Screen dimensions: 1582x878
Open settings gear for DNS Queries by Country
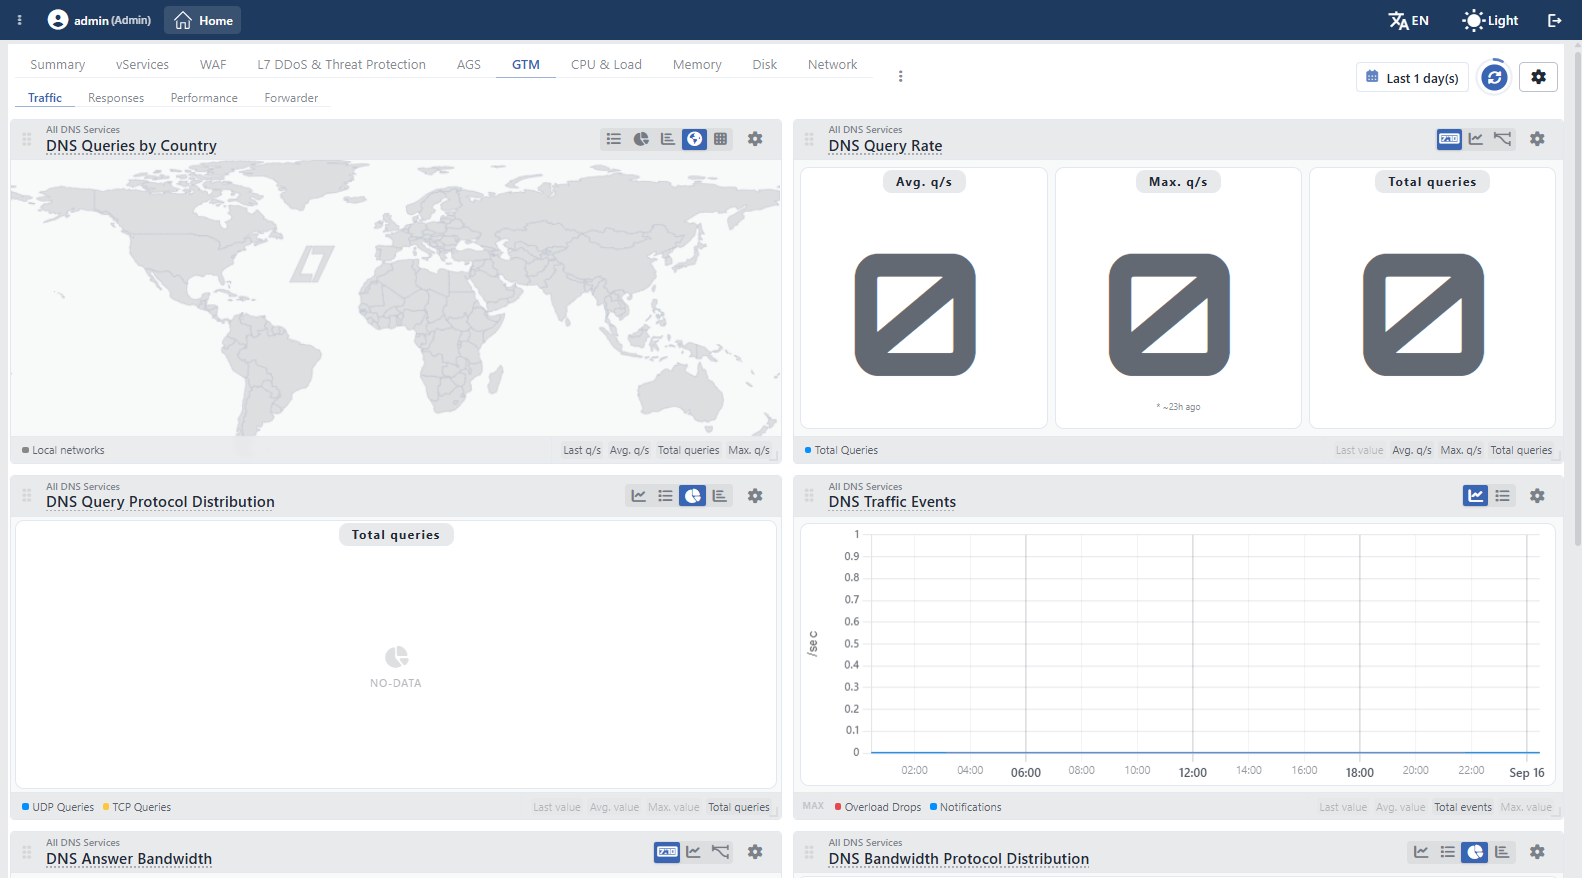(x=755, y=139)
